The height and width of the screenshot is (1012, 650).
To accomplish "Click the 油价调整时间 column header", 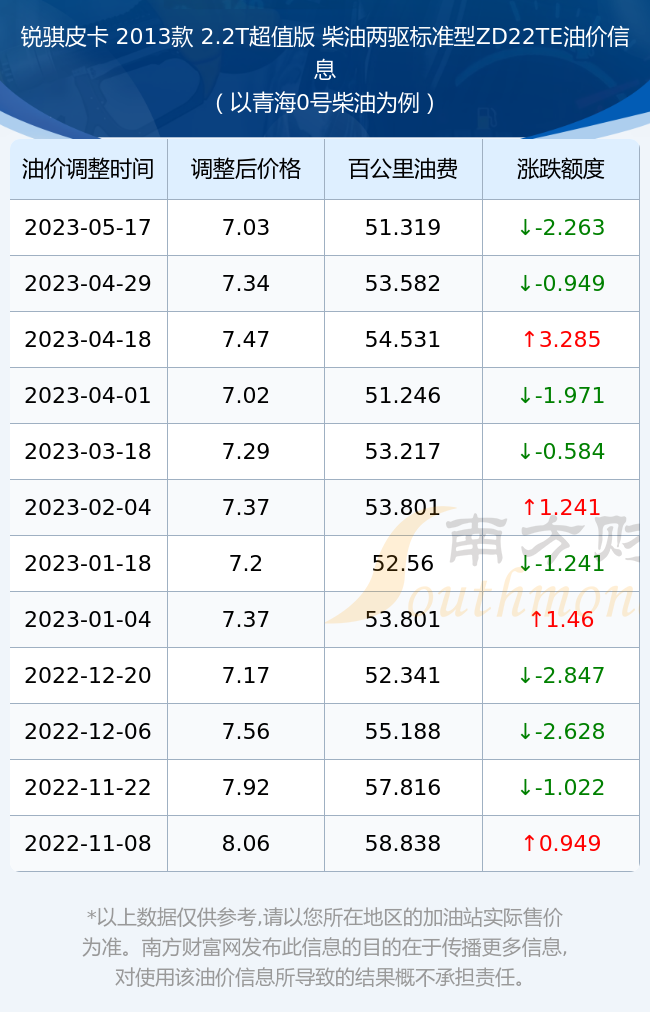I will [88, 169].
